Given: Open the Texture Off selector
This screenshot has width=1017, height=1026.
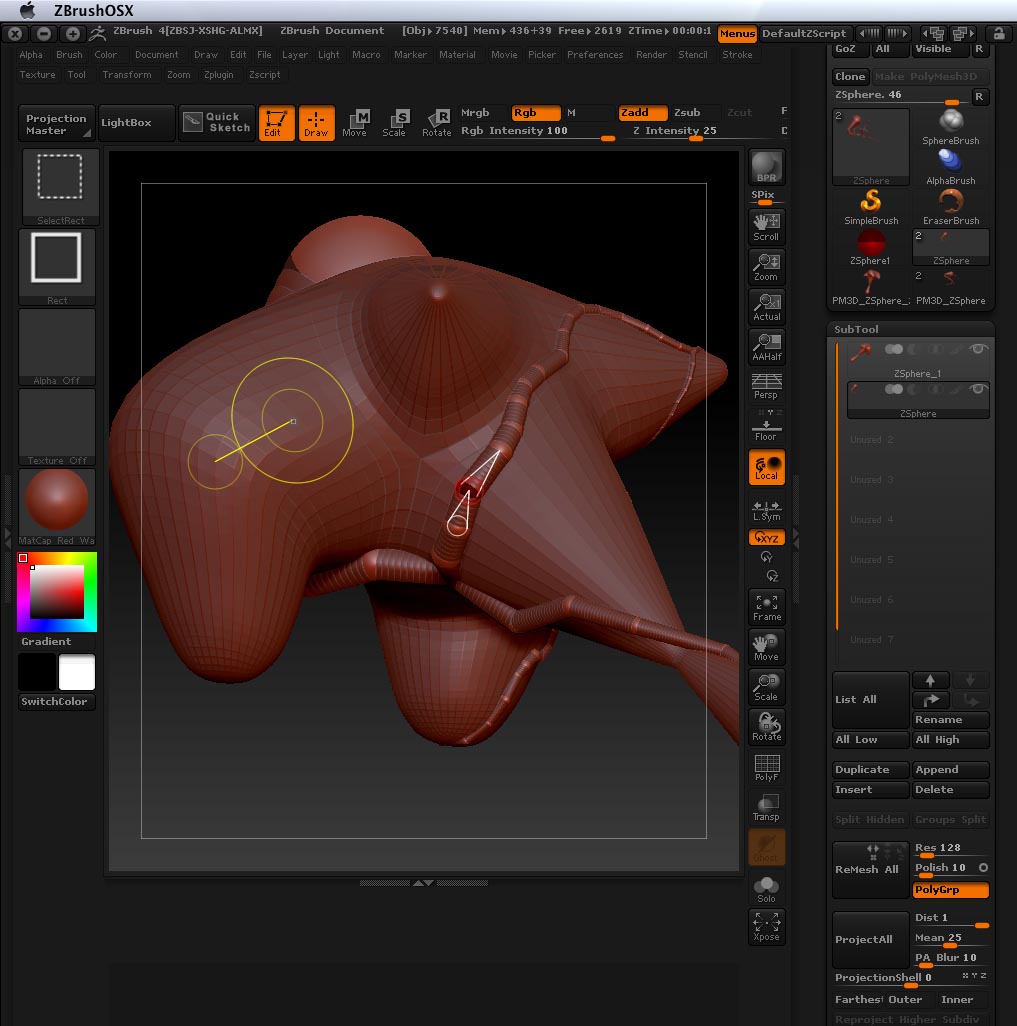Looking at the screenshot, I should (57, 427).
